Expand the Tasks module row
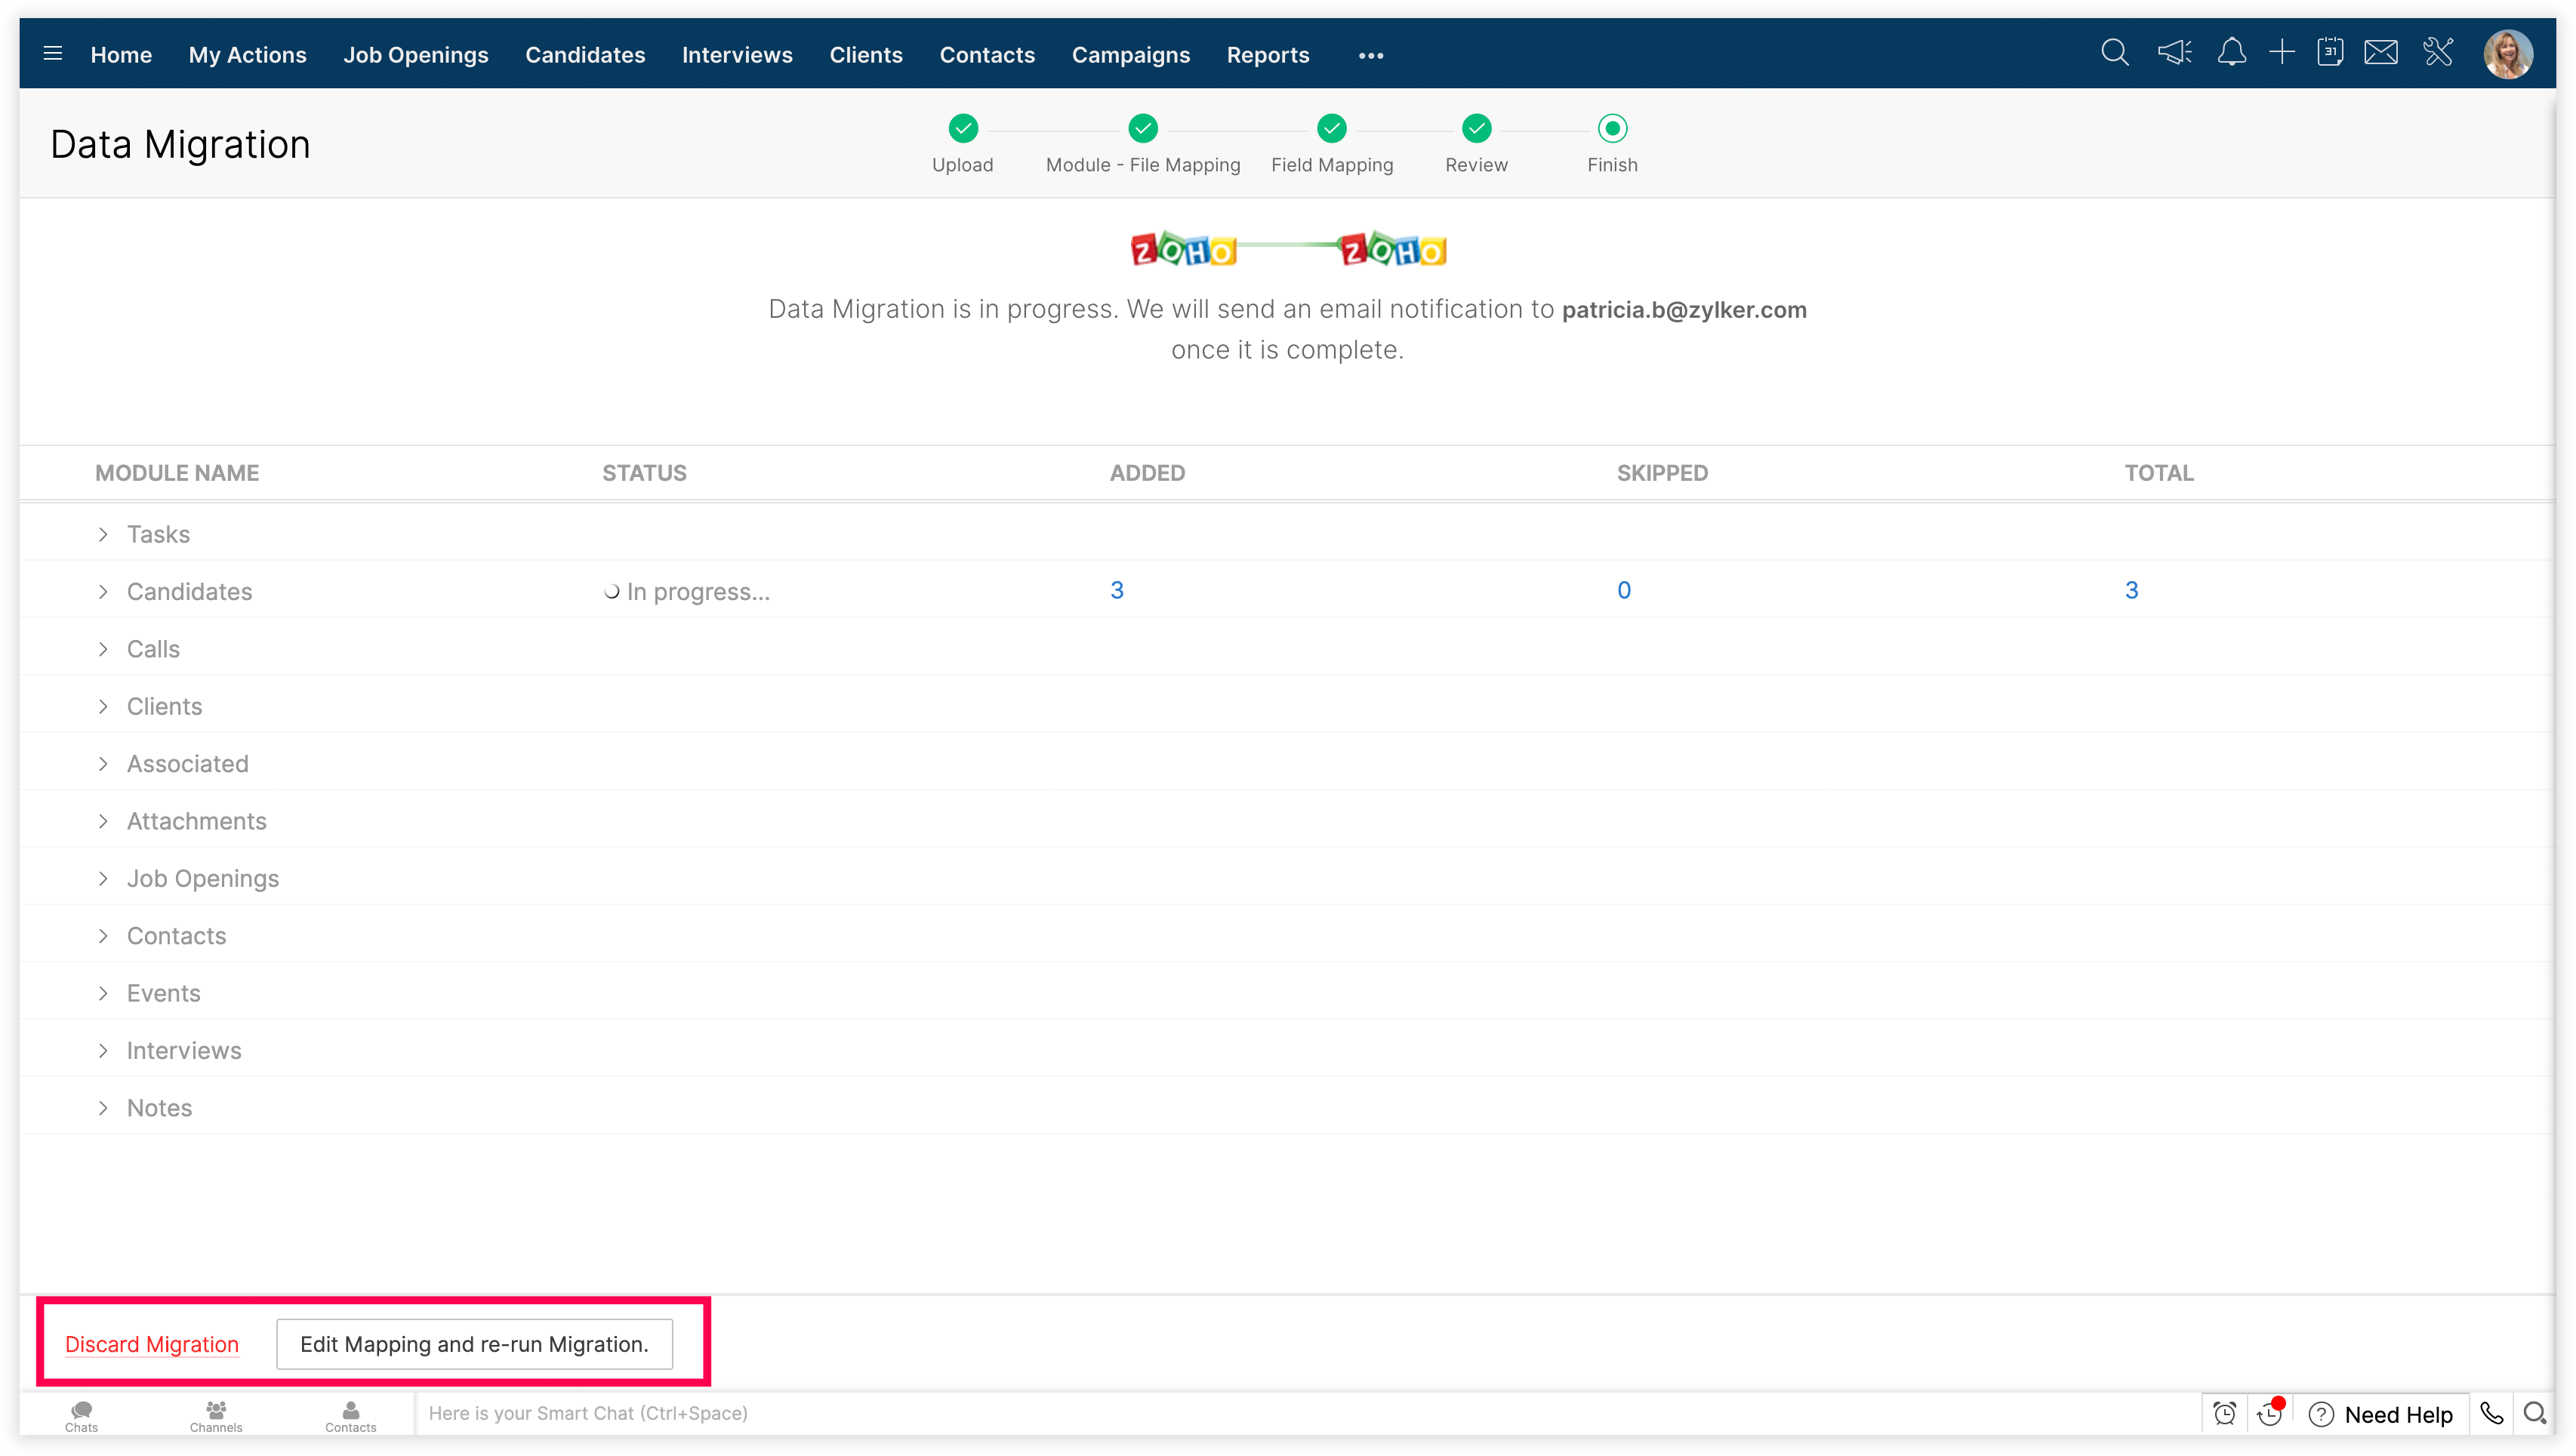 click(103, 534)
